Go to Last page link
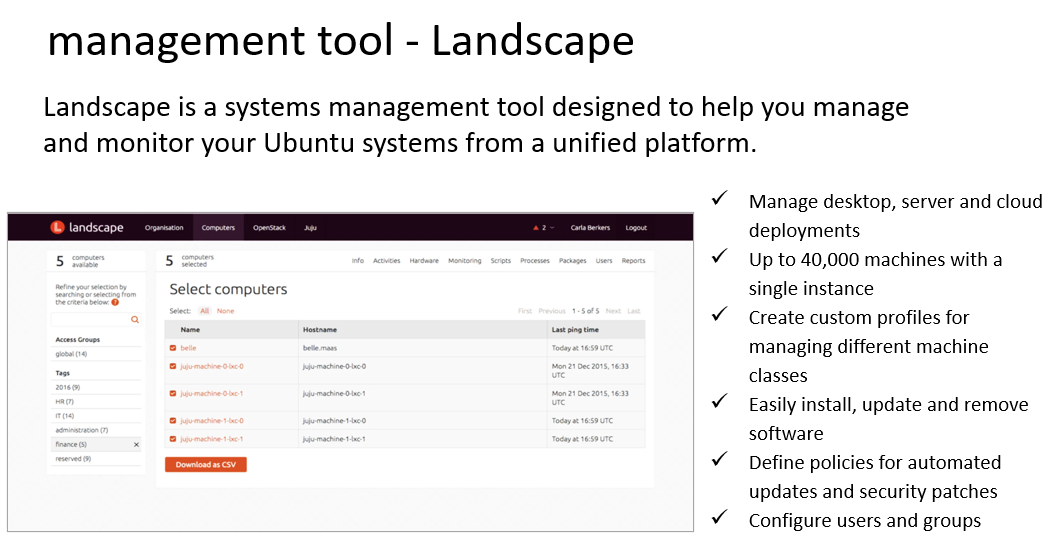 (633, 311)
